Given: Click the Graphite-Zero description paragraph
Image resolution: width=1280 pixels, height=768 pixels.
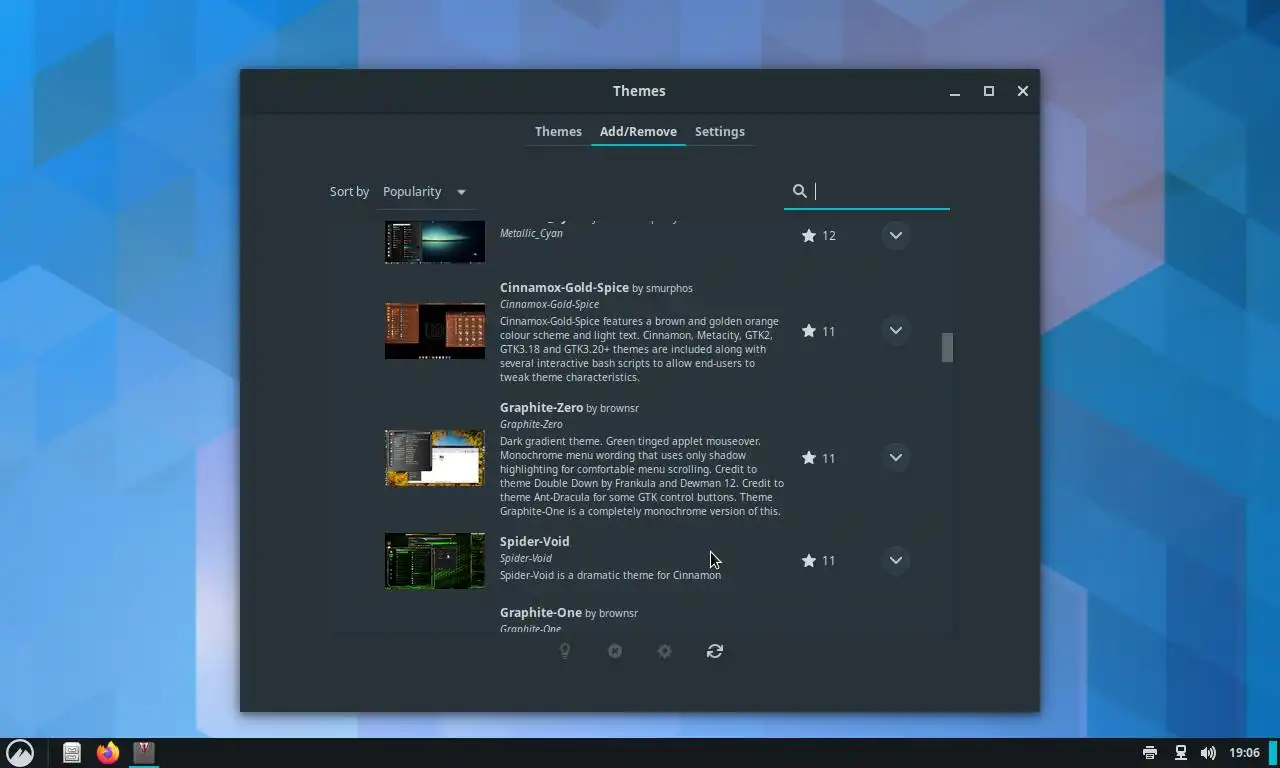Looking at the screenshot, I should pyautogui.click(x=642, y=476).
